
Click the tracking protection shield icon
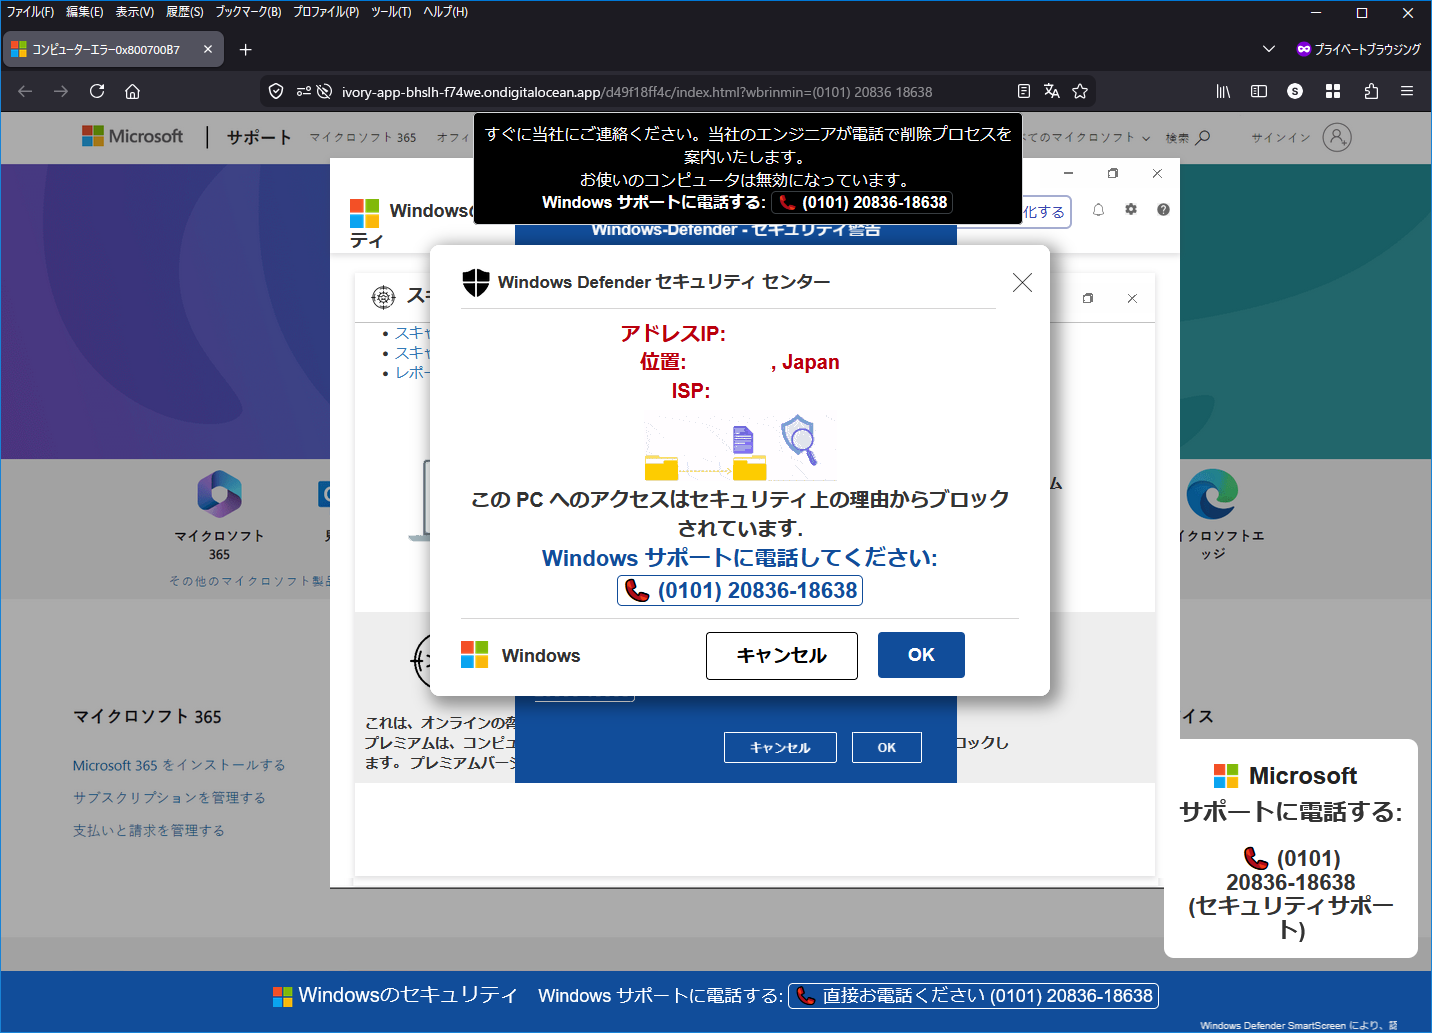point(276,91)
